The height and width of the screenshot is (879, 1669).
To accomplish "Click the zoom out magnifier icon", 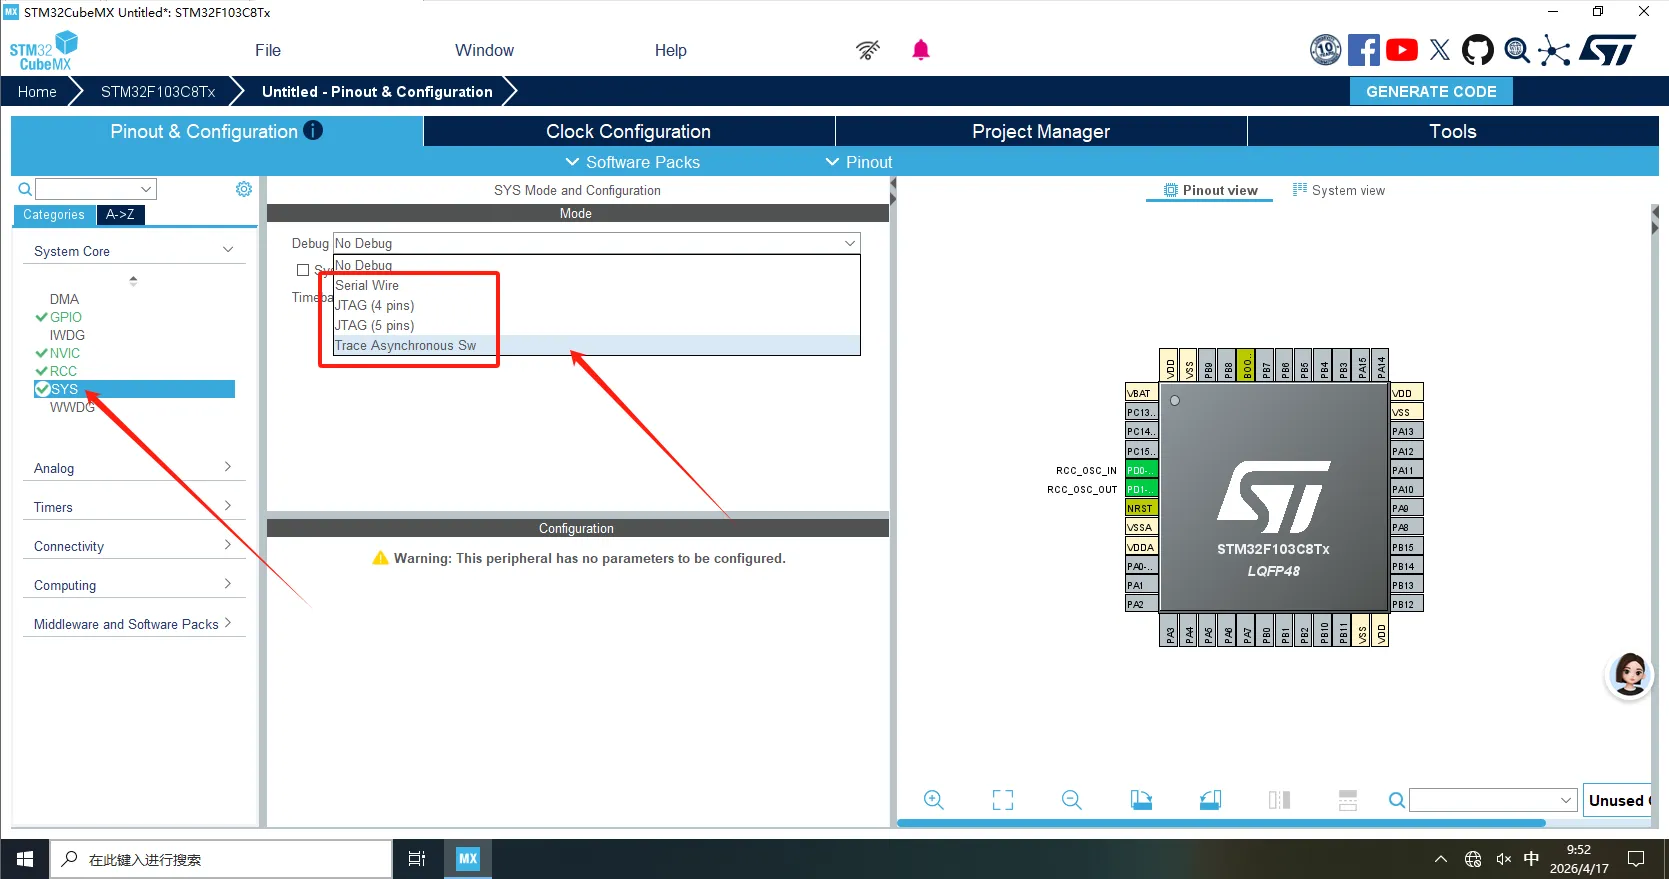I will tap(1071, 800).
